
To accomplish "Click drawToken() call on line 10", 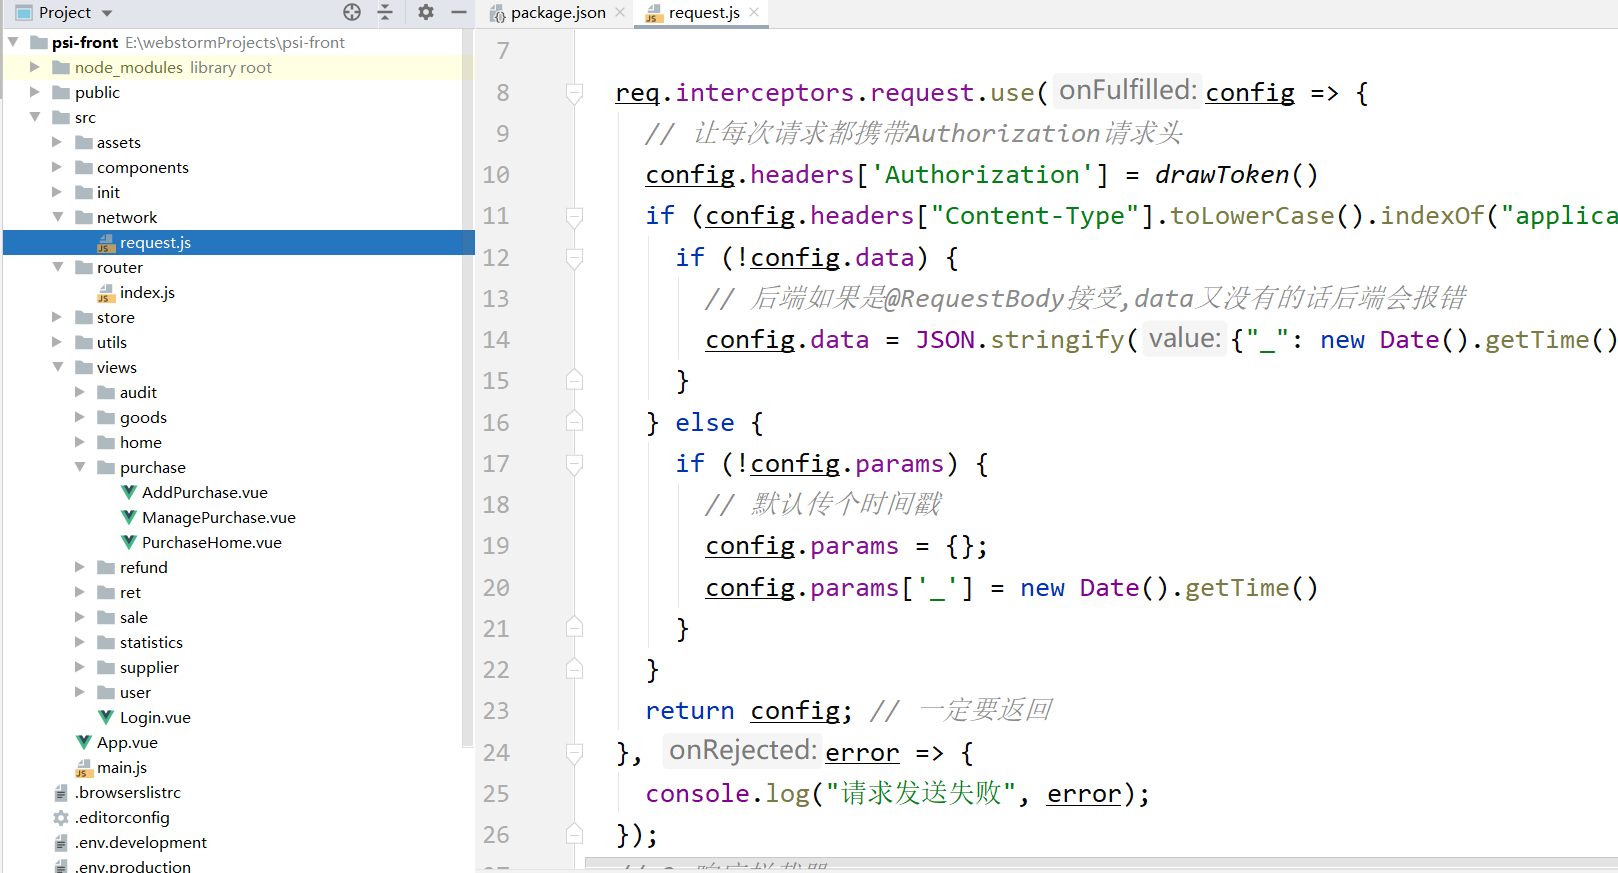I will click(x=1236, y=175).
